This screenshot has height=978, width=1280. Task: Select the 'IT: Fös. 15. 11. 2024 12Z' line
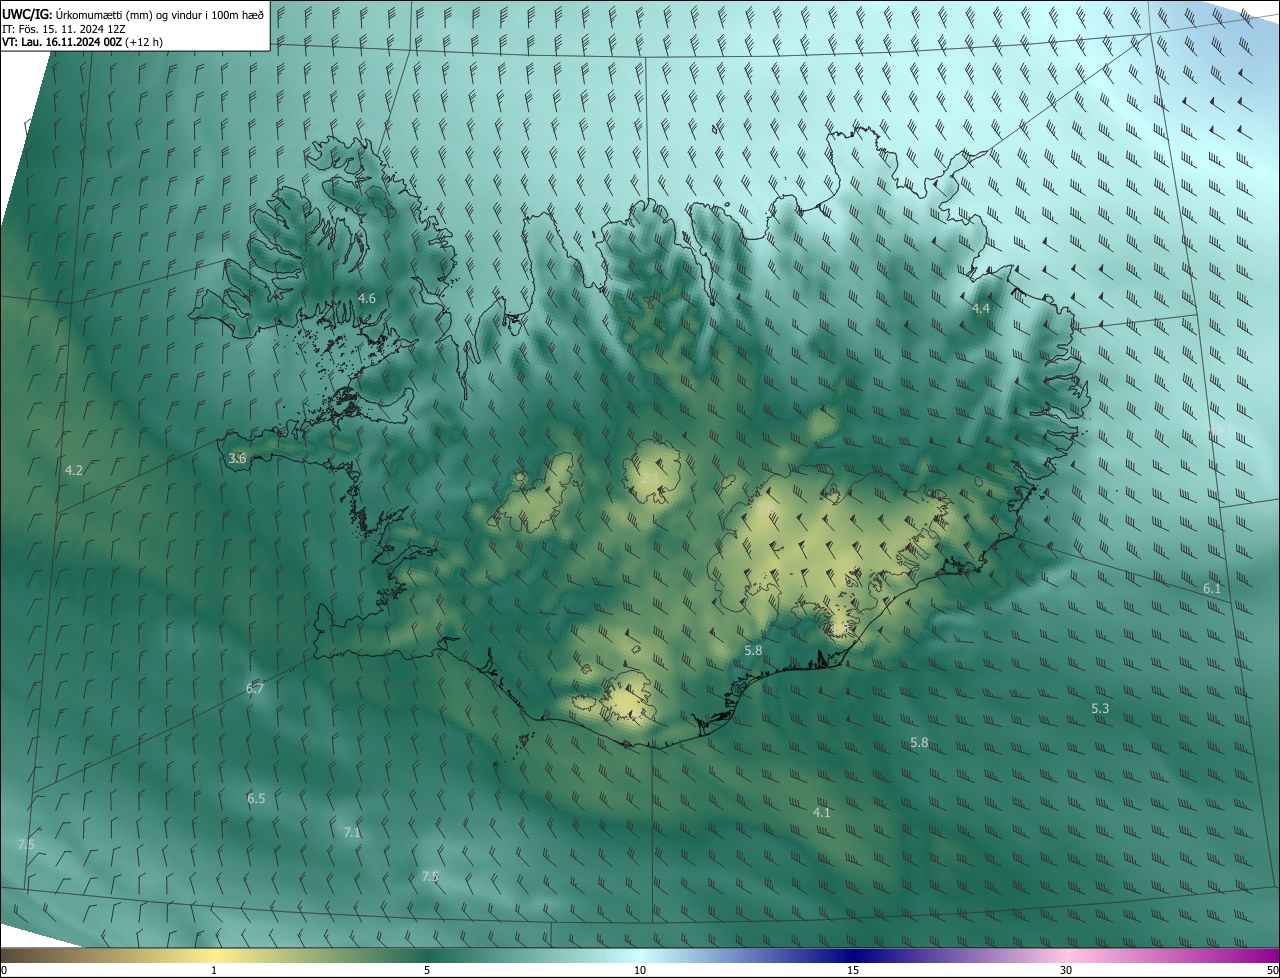(63, 28)
